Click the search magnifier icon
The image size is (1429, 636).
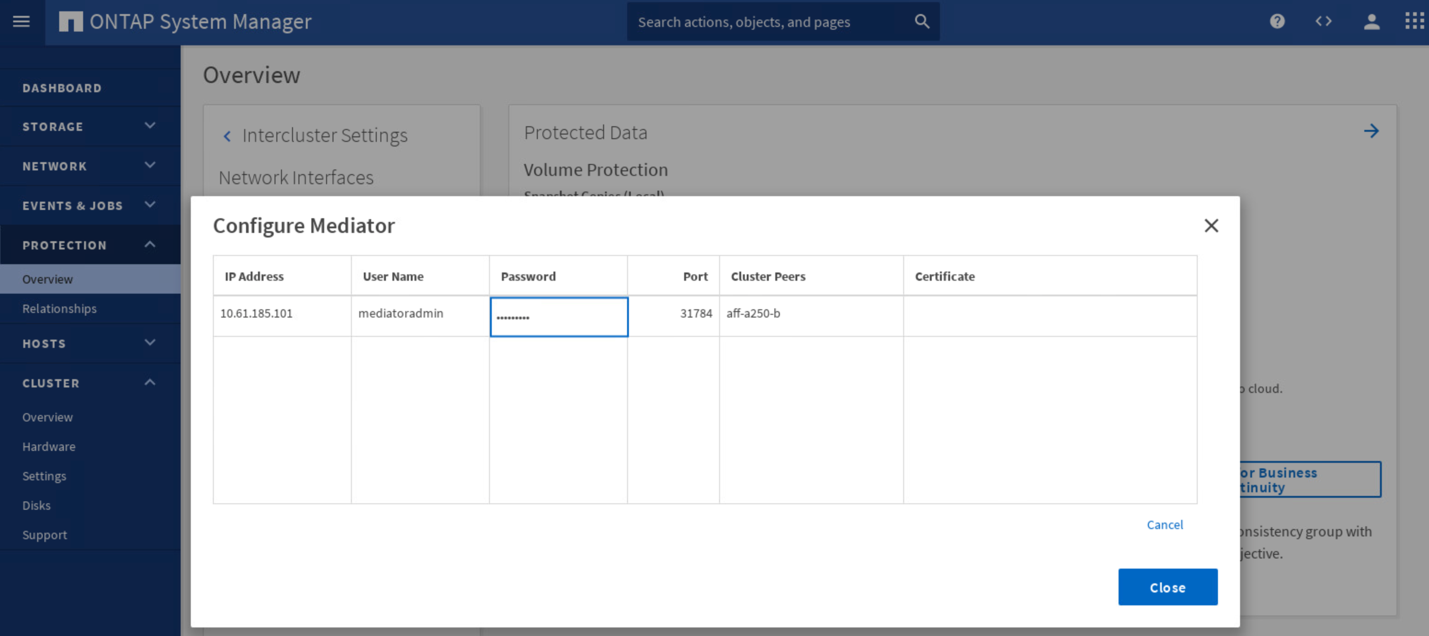pos(921,21)
